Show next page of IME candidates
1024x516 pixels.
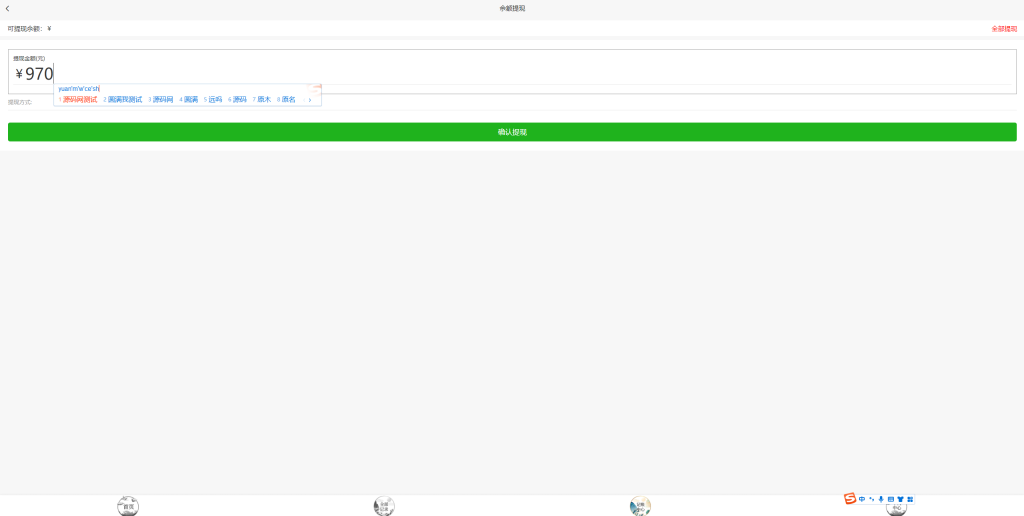tap(310, 100)
